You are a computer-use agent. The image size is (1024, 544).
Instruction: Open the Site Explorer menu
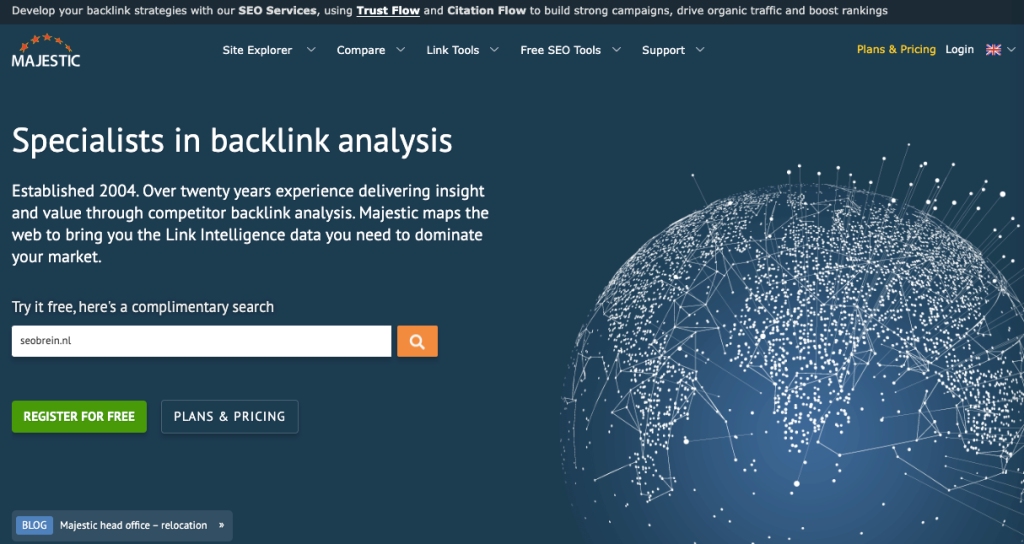pos(257,50)
